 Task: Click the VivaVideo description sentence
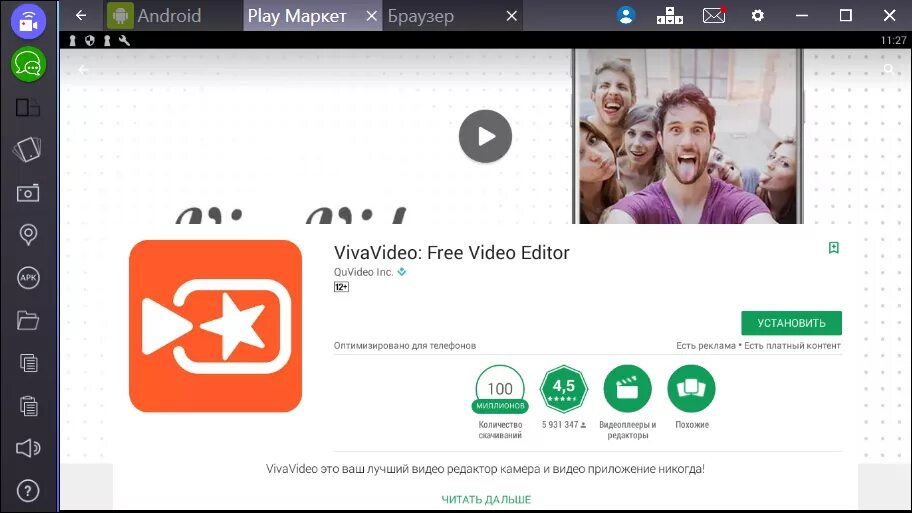pos(485,469)
